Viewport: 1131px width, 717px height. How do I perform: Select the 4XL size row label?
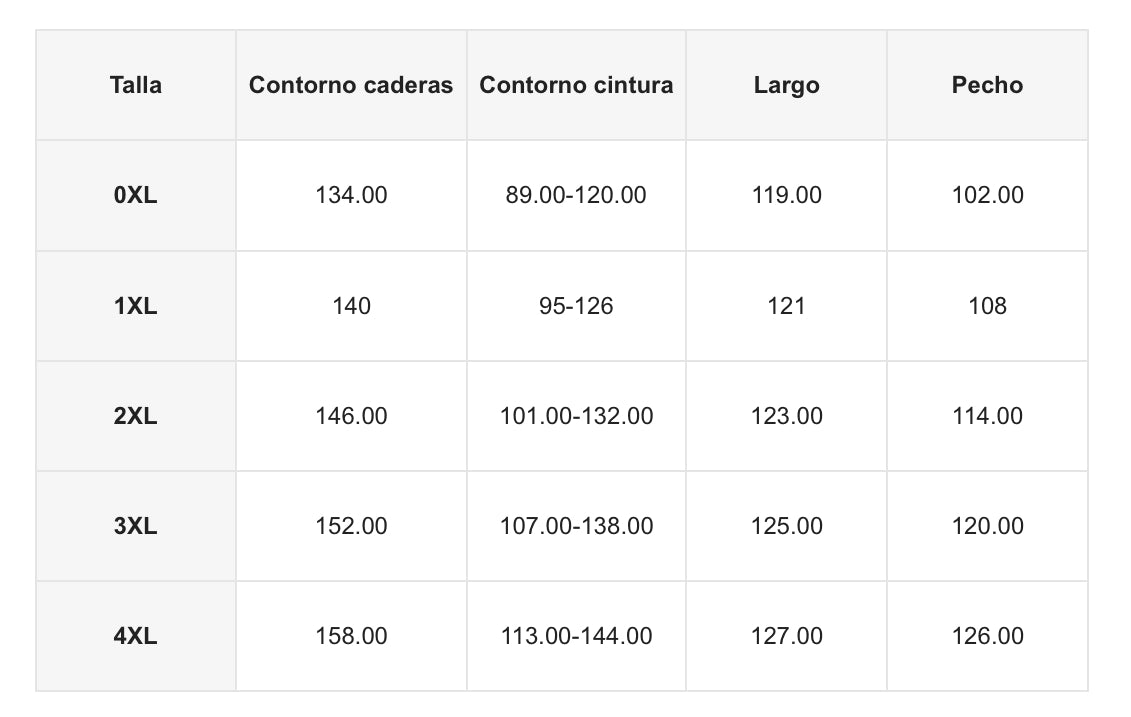[x=136, y=636]
